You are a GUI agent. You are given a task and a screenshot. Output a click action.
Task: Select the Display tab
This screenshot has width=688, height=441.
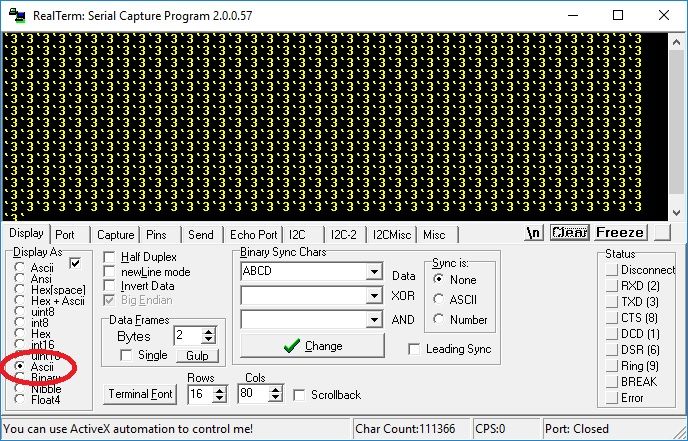point(26,233)
